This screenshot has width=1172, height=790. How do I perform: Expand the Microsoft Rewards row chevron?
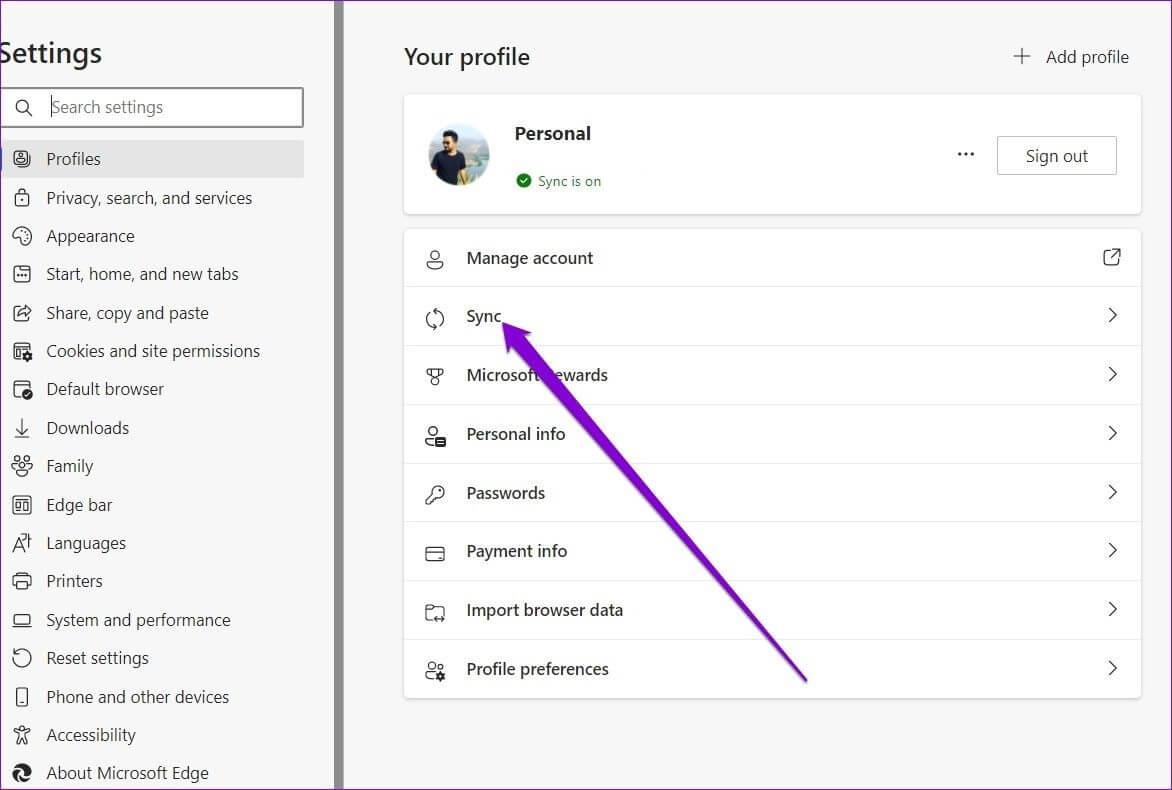tap(1112, 374)
